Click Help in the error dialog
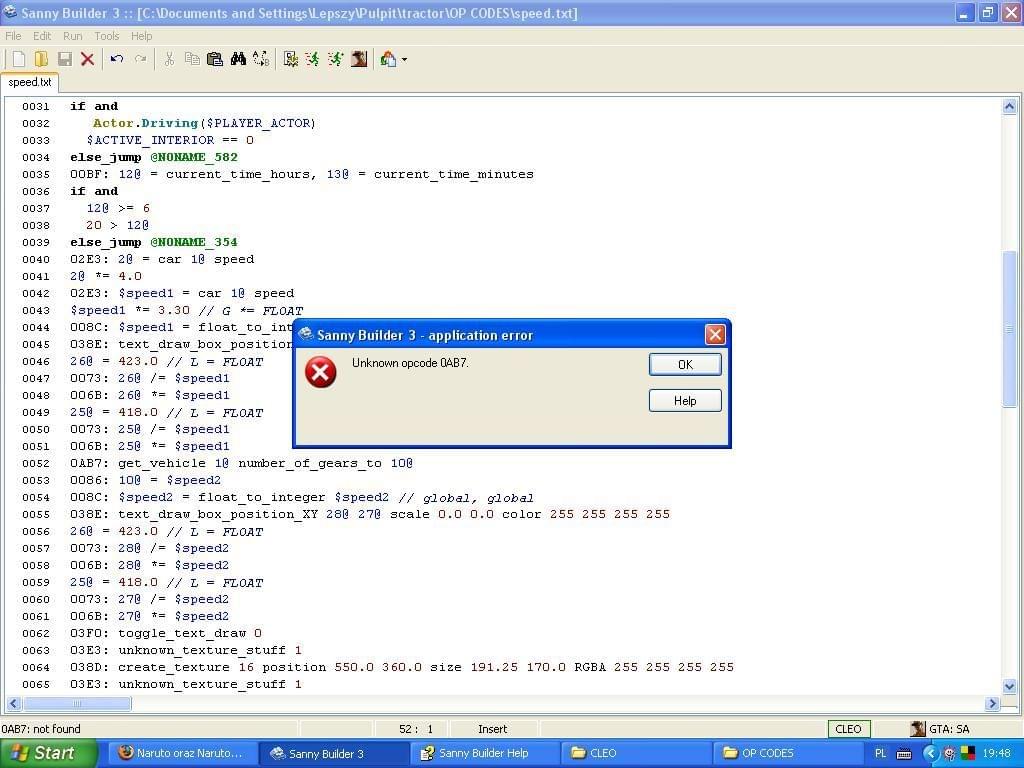The image size is (1024, 768). click(x=685, y=401)
